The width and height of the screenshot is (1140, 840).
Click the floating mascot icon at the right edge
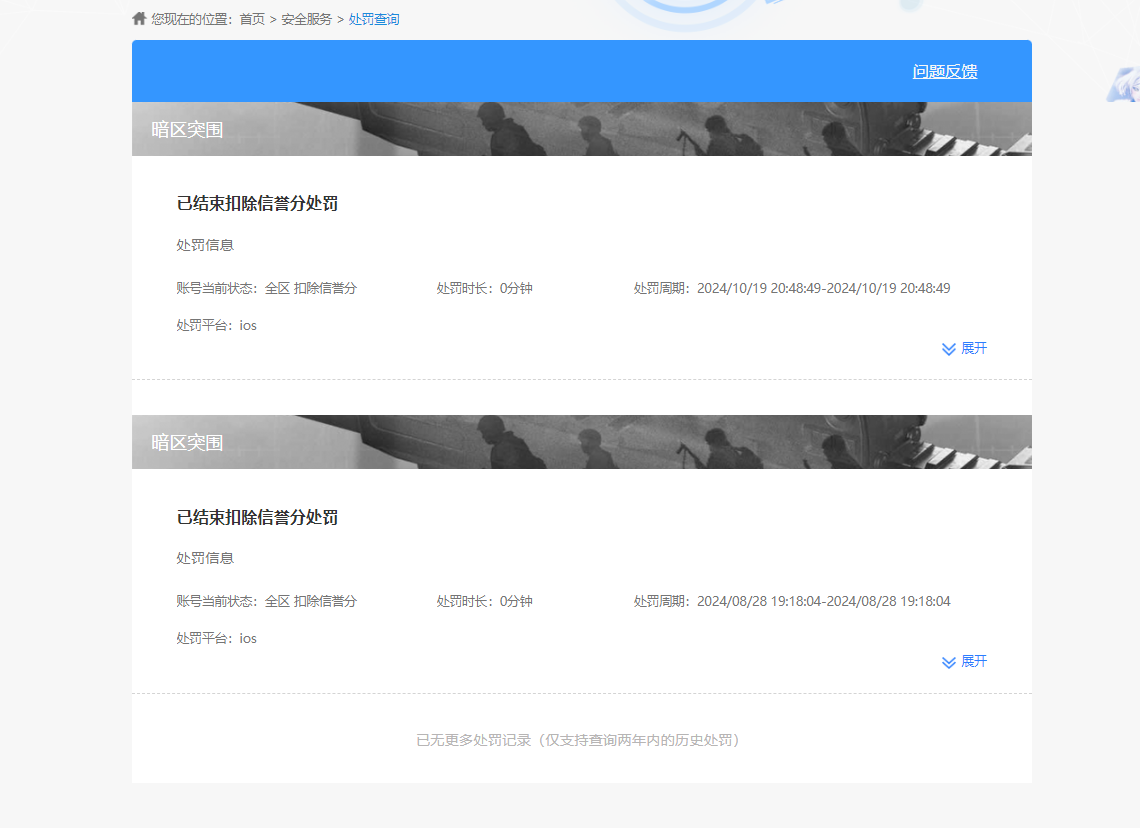(x=1124, y=84)
